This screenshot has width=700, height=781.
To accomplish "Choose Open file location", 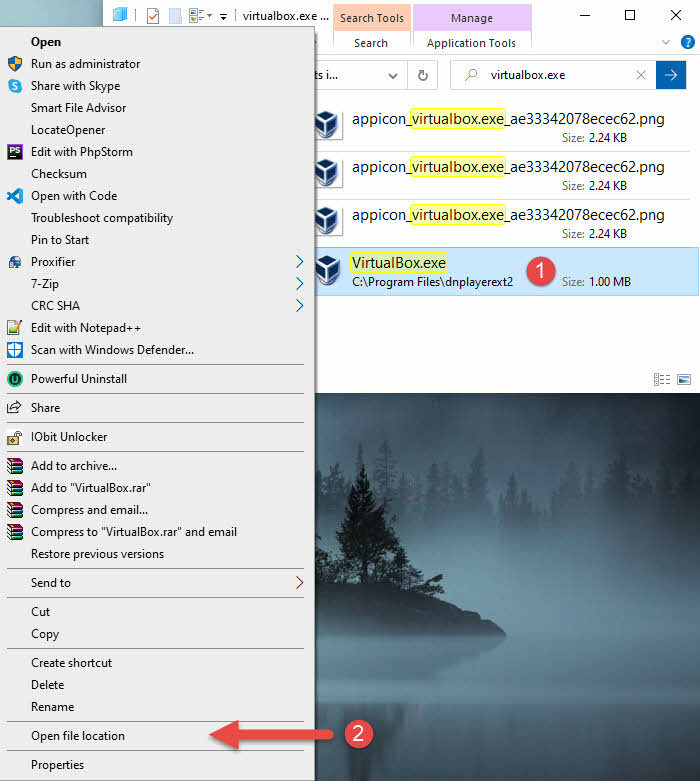I will click(x=155, y=736).
